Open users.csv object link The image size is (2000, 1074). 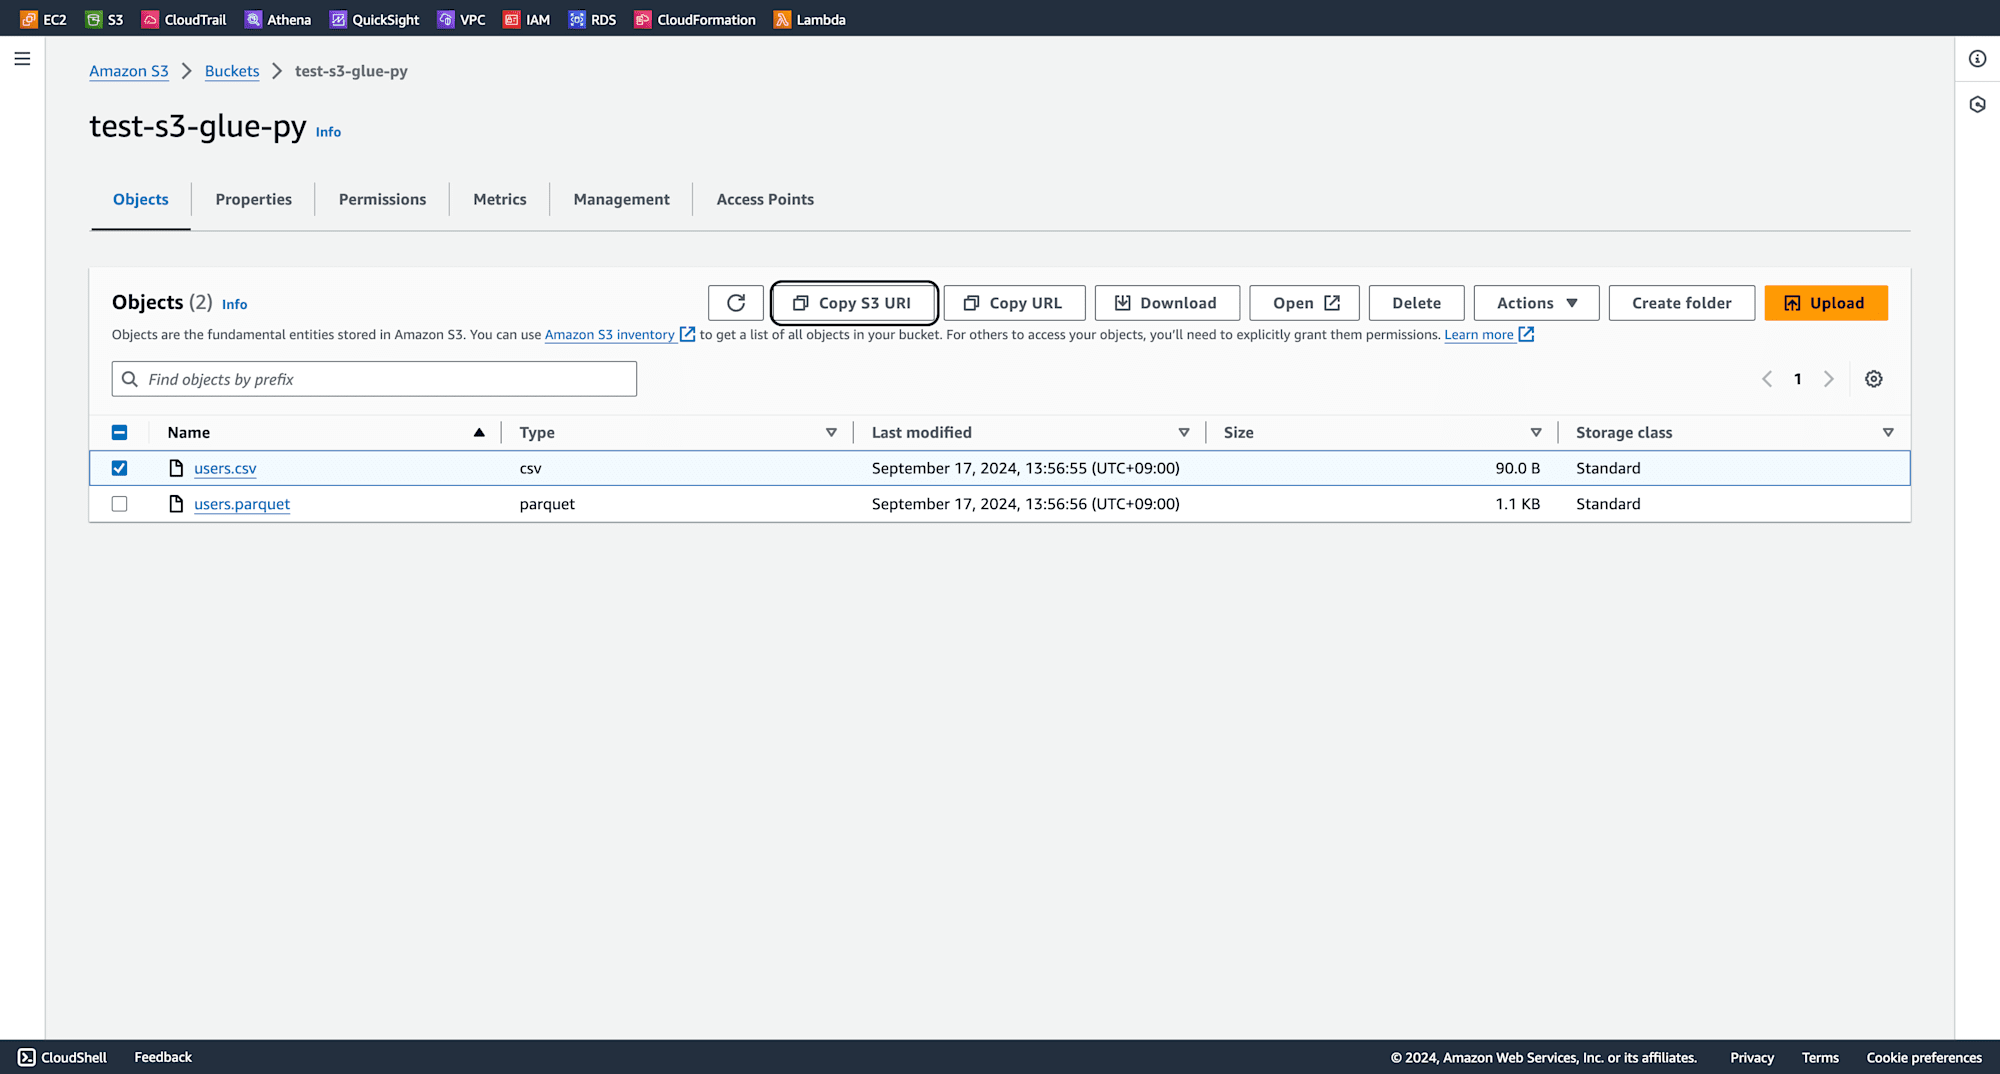(x=225, y=468)
